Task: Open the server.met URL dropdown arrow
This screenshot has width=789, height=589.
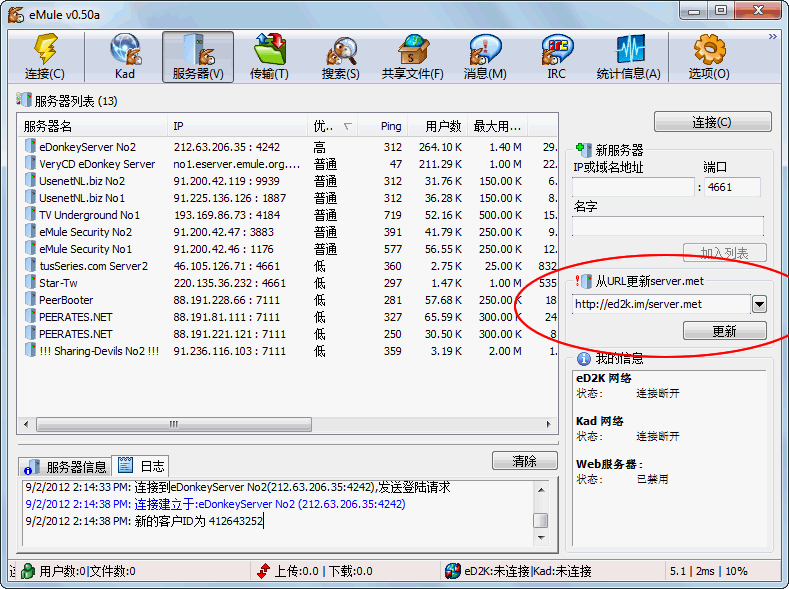Action: click(759, 304)
